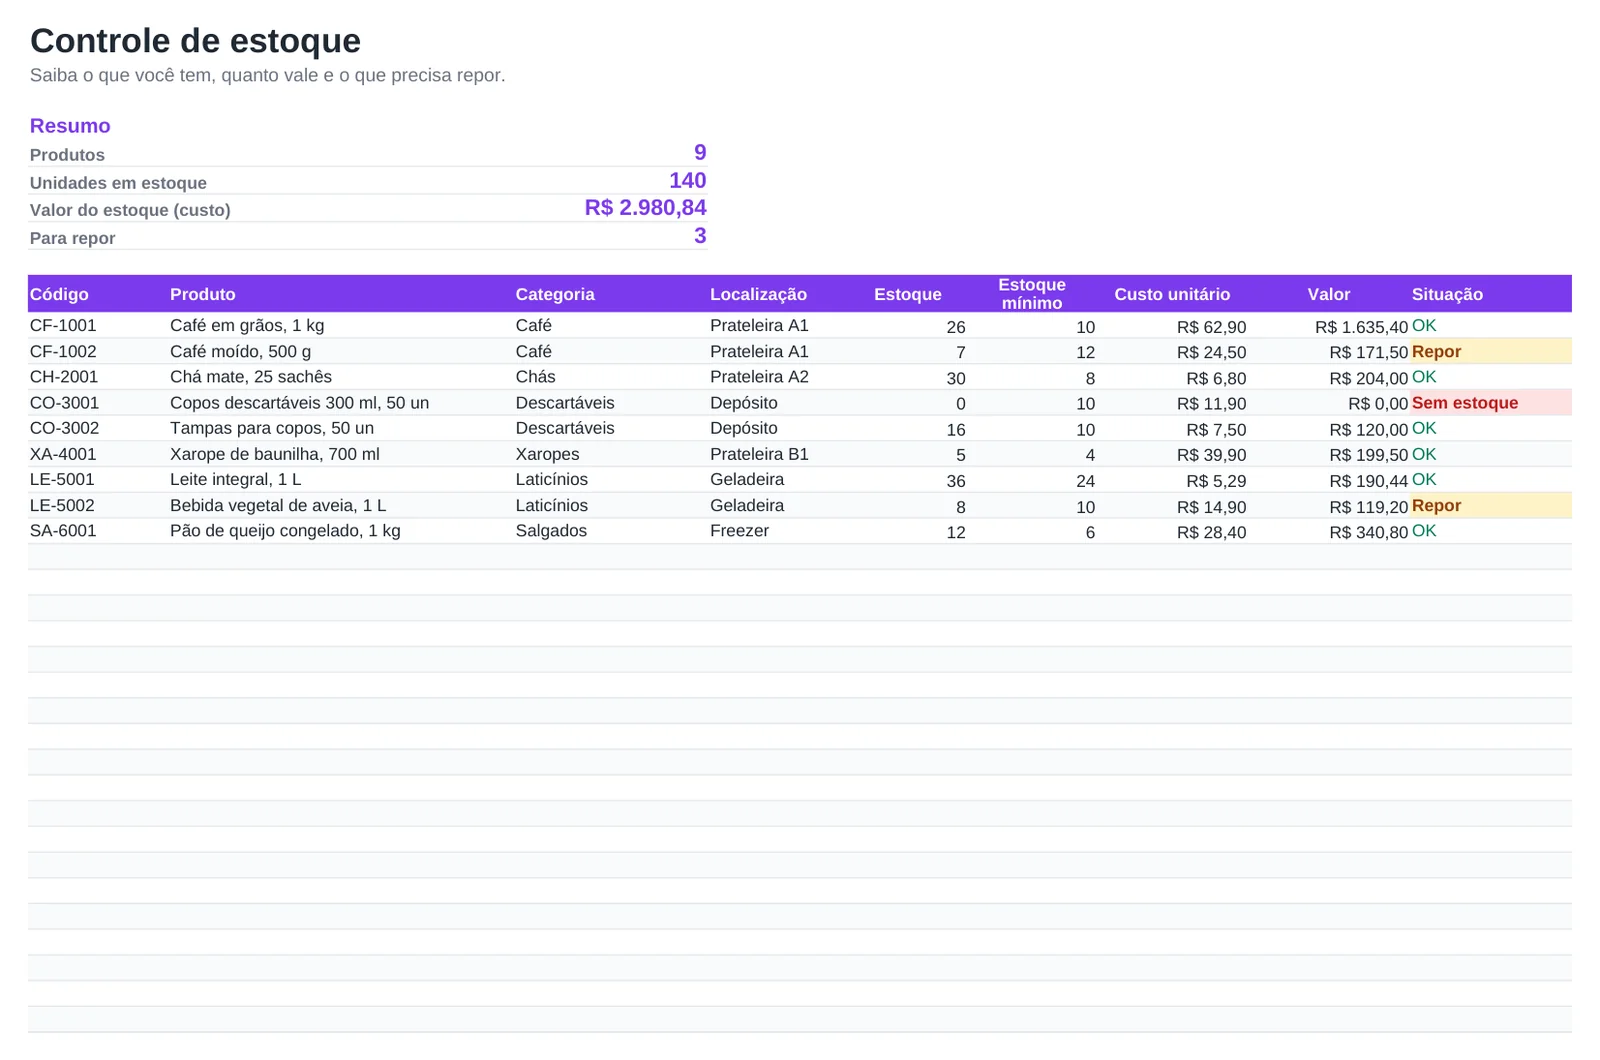Screen dimensions: 1600x1060
Task: Select the Freezer location cell
Action: (x=739, y=531)
